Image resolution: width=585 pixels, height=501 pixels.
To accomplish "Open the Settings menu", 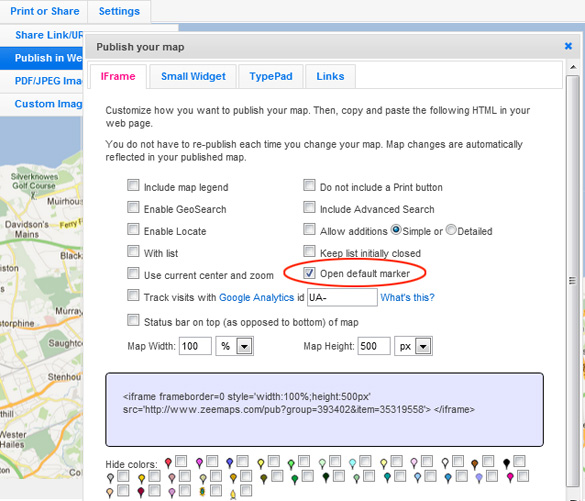I will tap(119, 11).
